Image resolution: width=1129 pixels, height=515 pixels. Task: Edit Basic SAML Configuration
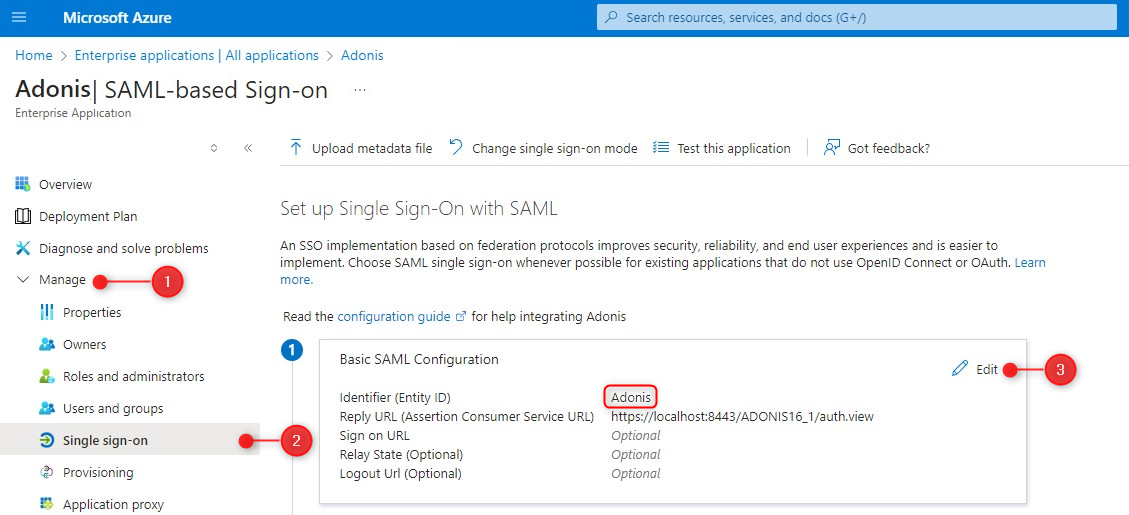pyautogui.click(x=986, y=370)
